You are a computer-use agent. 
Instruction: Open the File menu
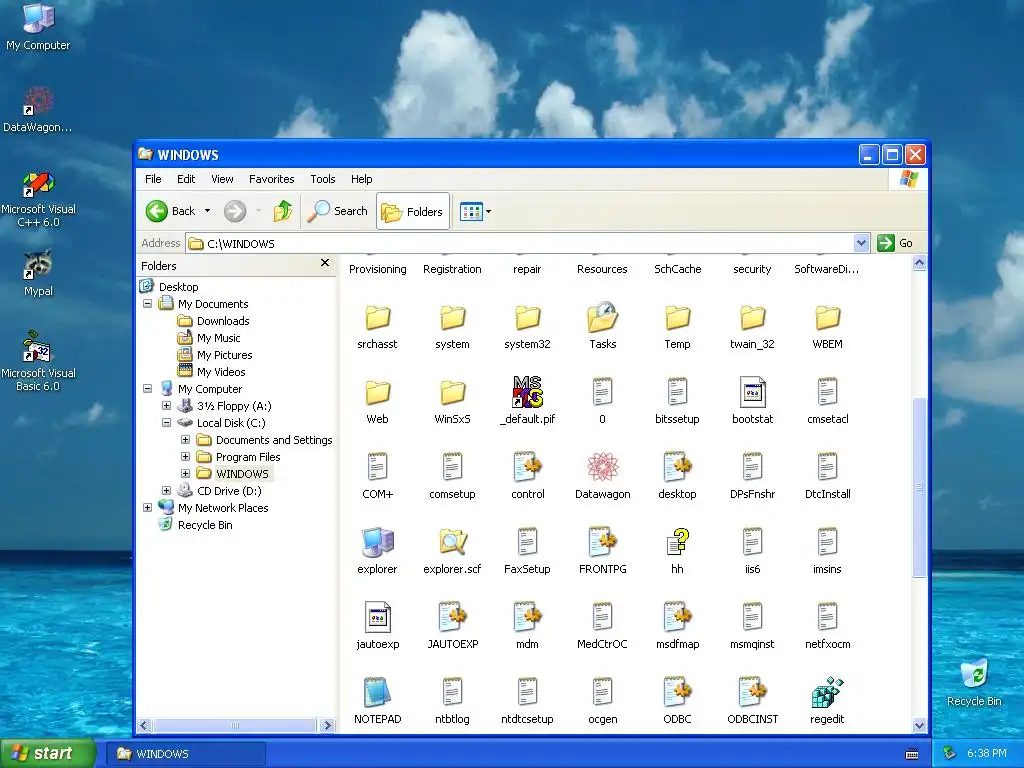153,179
